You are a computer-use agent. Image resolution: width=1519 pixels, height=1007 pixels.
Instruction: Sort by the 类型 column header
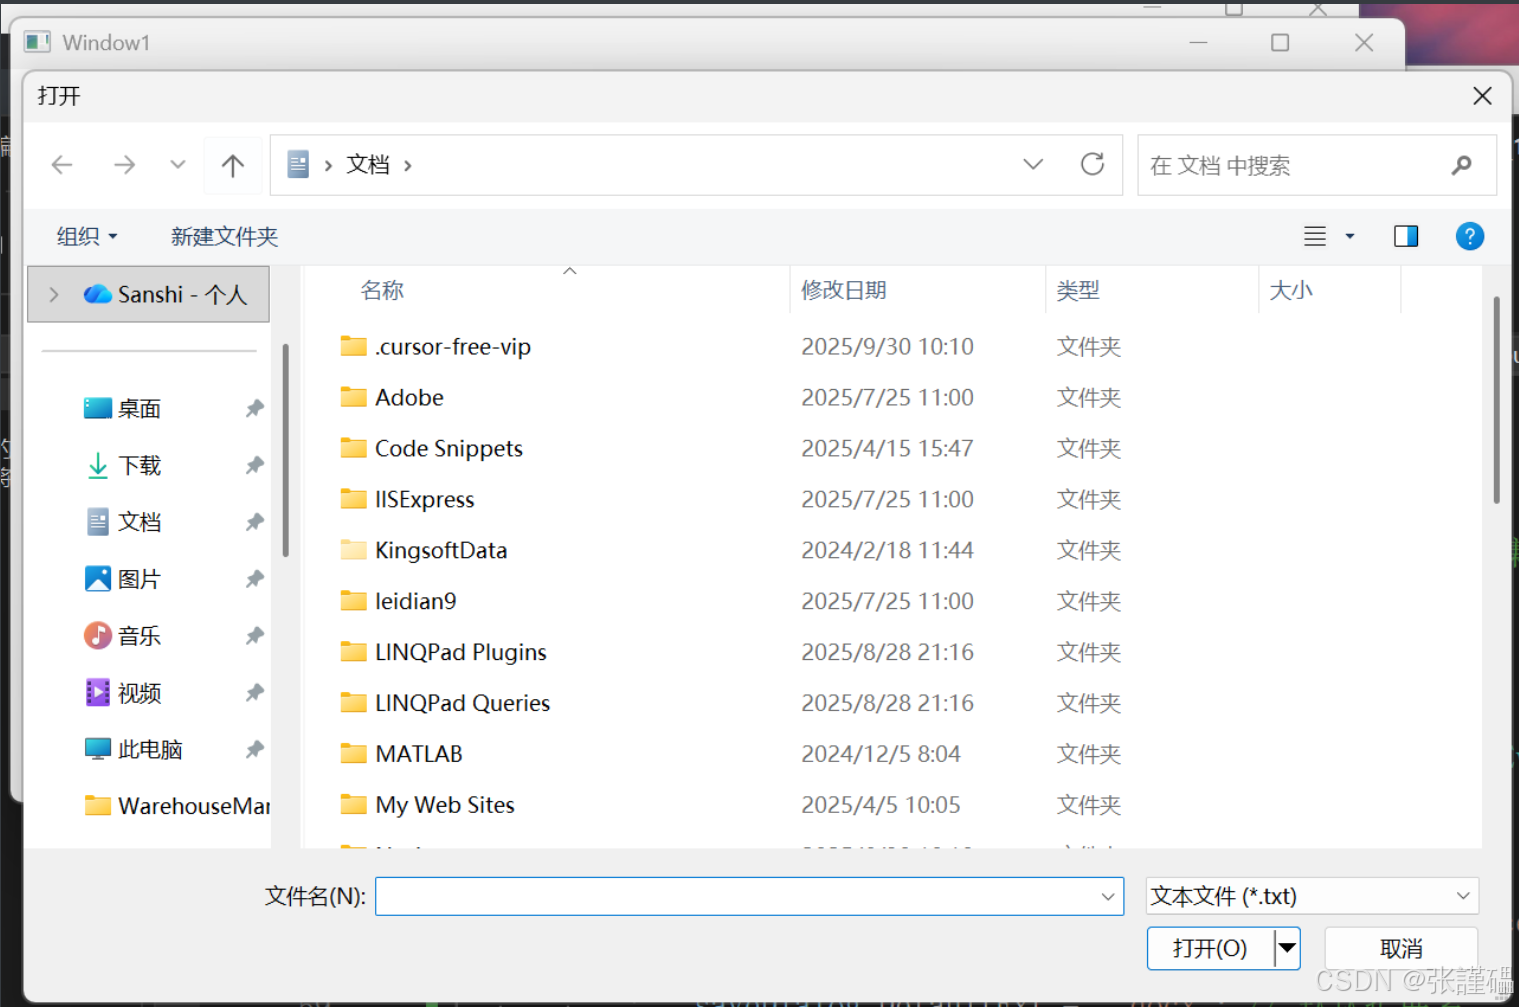(1078, 290)
